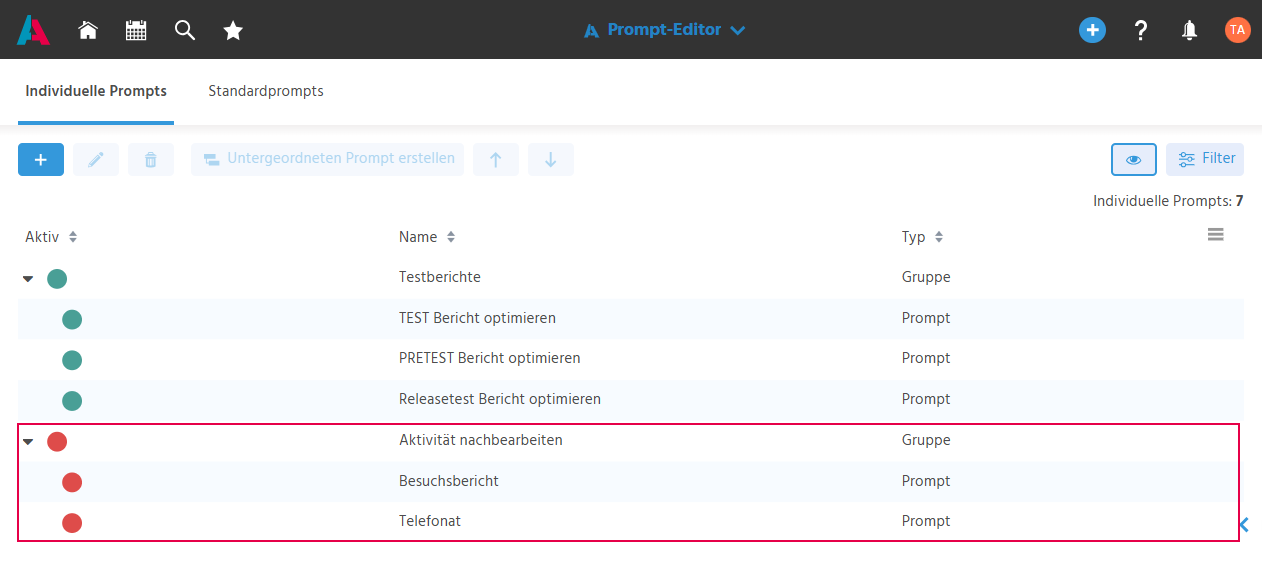Select the Telefonat row
The width and height of the screenshot is (1262, 572).
[631, 521]
